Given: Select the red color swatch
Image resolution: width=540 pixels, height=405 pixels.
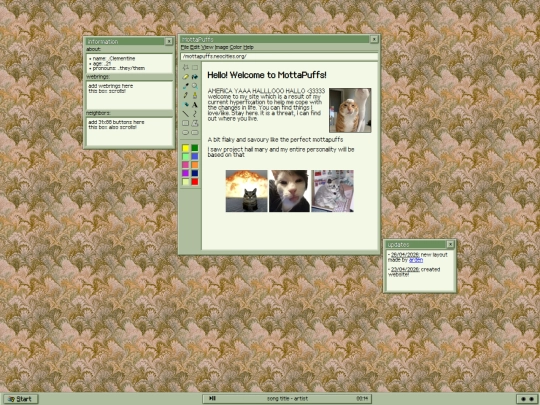Looking at the screenshot, I should [195, 182].
